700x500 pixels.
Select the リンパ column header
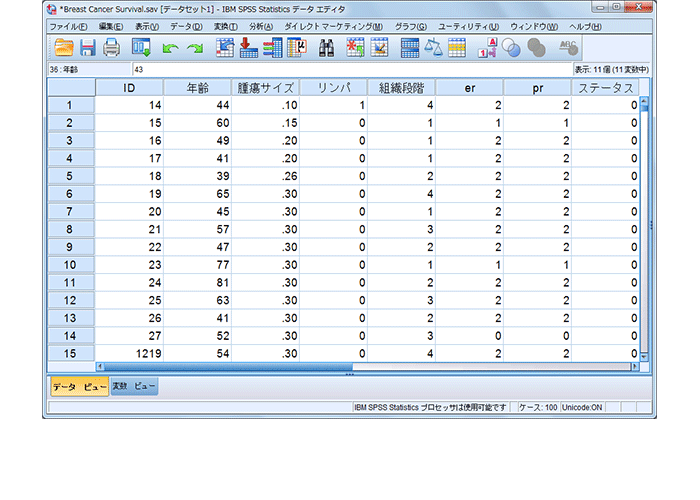333,88
